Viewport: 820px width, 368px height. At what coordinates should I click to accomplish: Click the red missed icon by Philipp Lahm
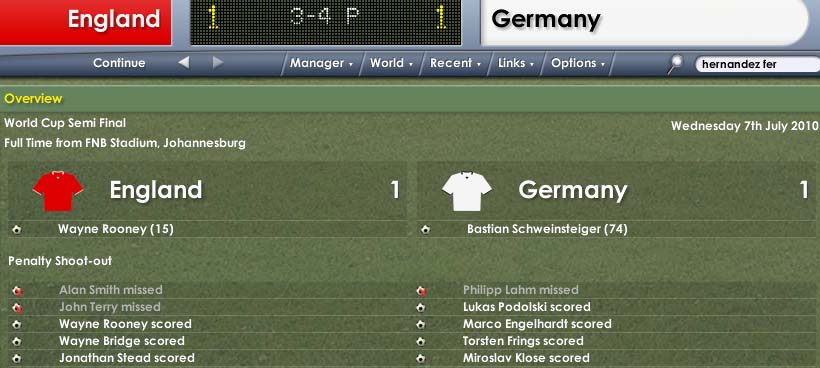[x=422, y=291]
